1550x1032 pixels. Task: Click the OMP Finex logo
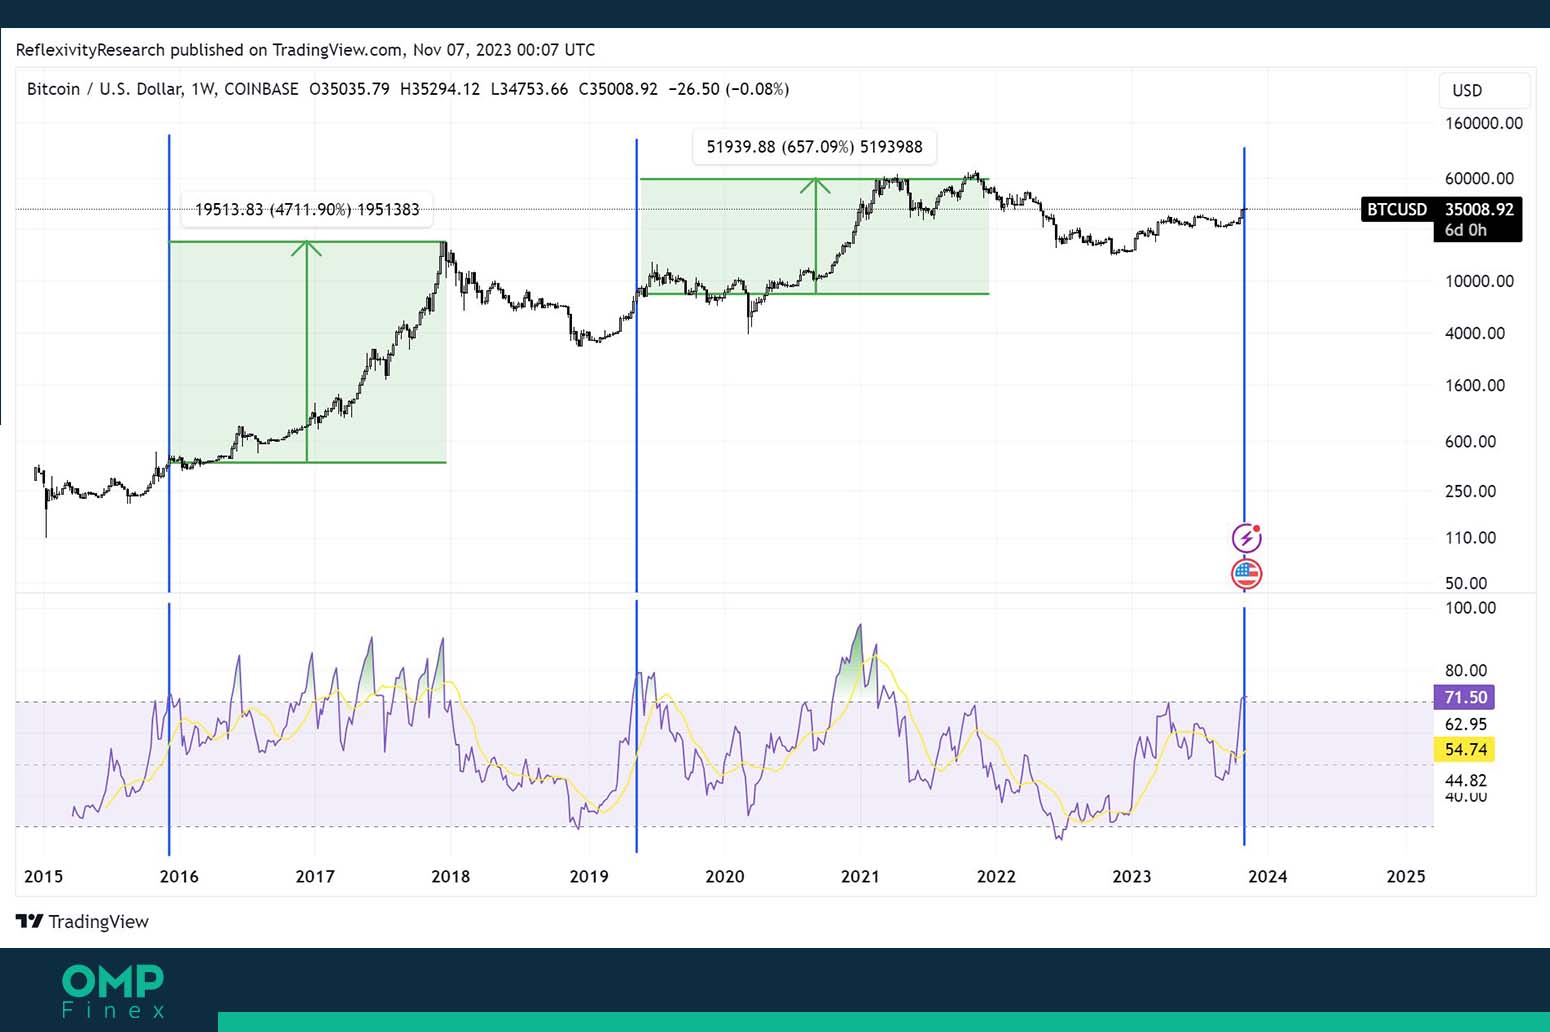(x=113, y=991)
